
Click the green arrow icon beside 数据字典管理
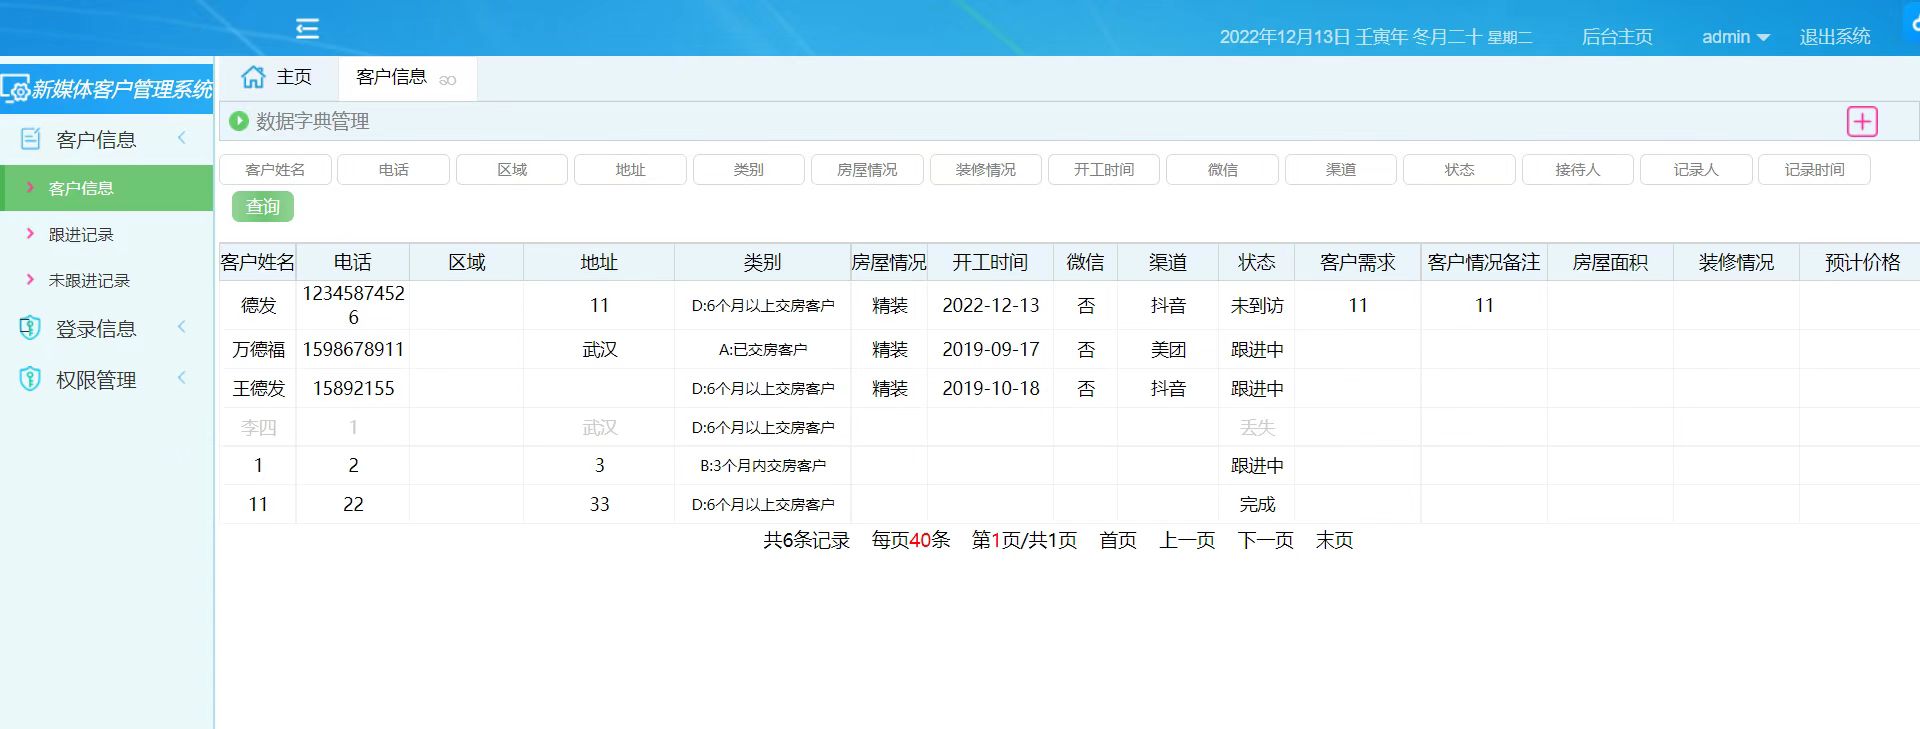pyautogui.click(x=239, y=121)
